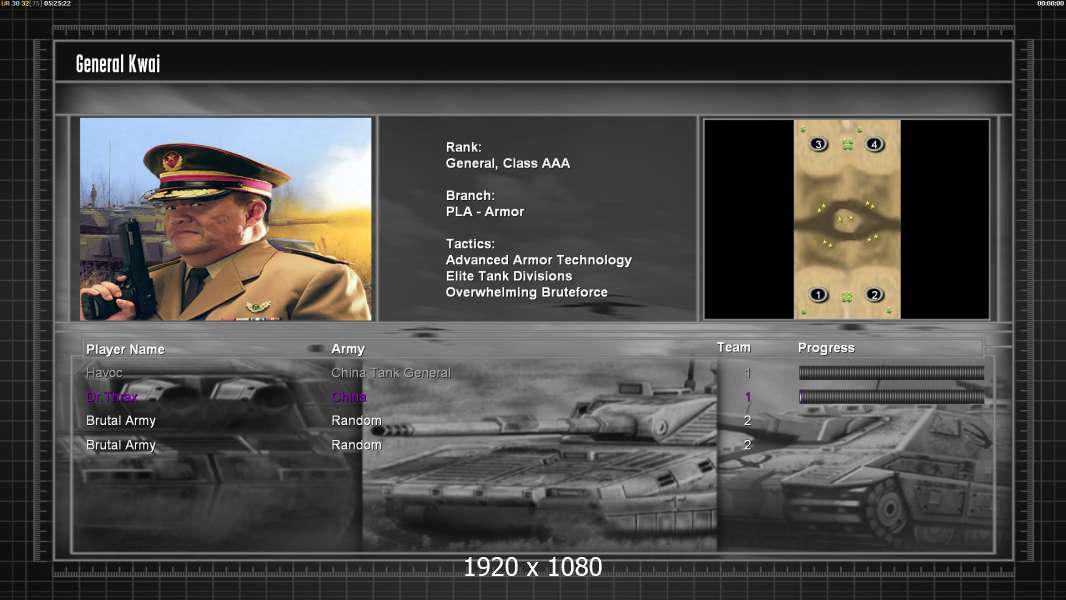Screen dimensions: 1066x600
Task: Select start position 2 on the minimap
Action: coord(874,295)
